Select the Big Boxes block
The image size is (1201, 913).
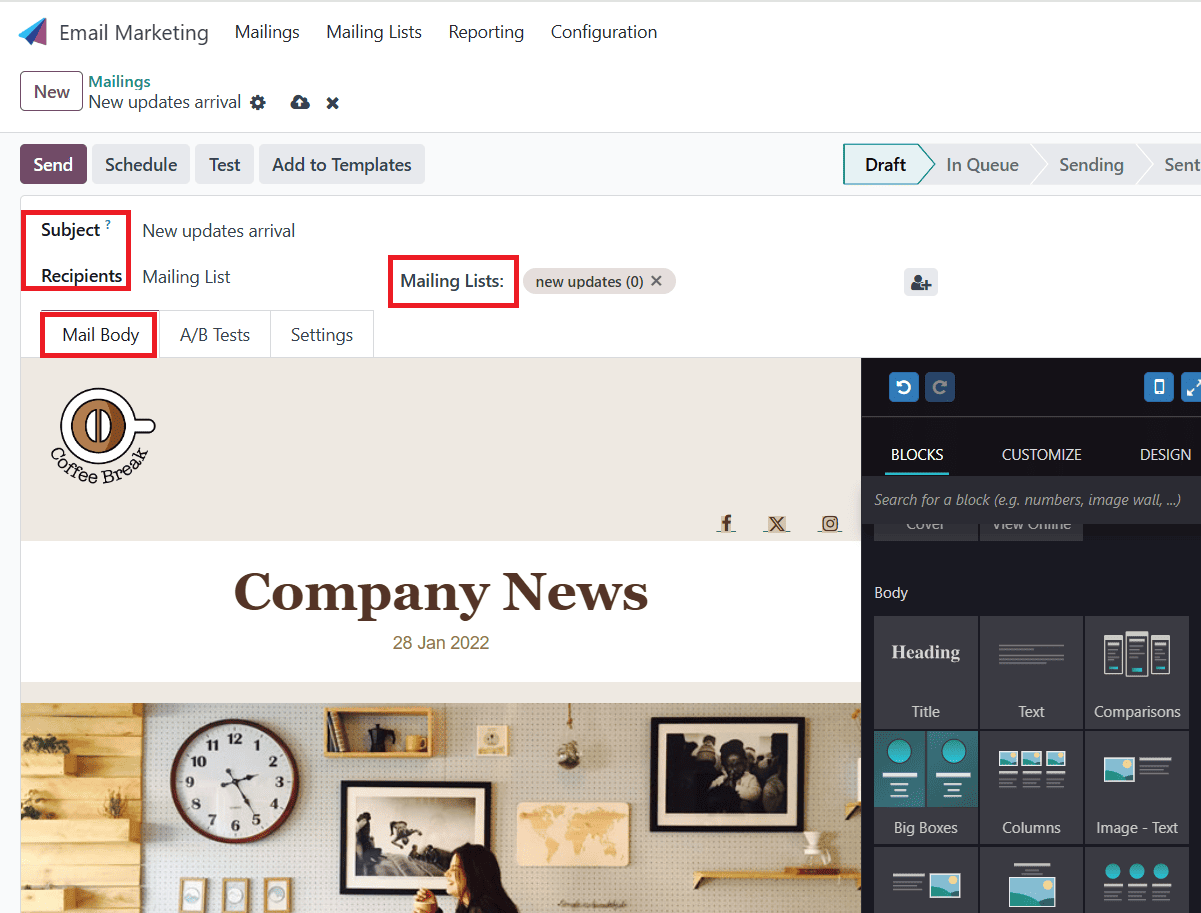[x=926, y=788]
